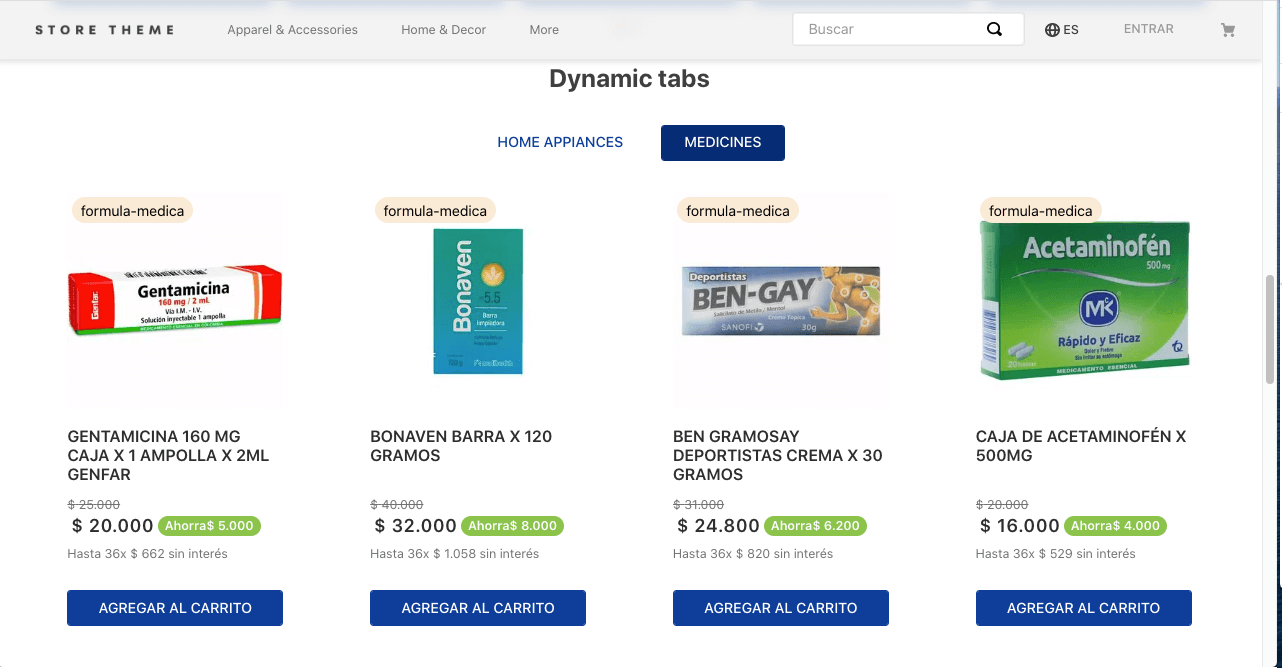The height and width of the screenshot is (668, 1282).
Task: Click the ENTRAR login link
Action: click(1149, 29)
